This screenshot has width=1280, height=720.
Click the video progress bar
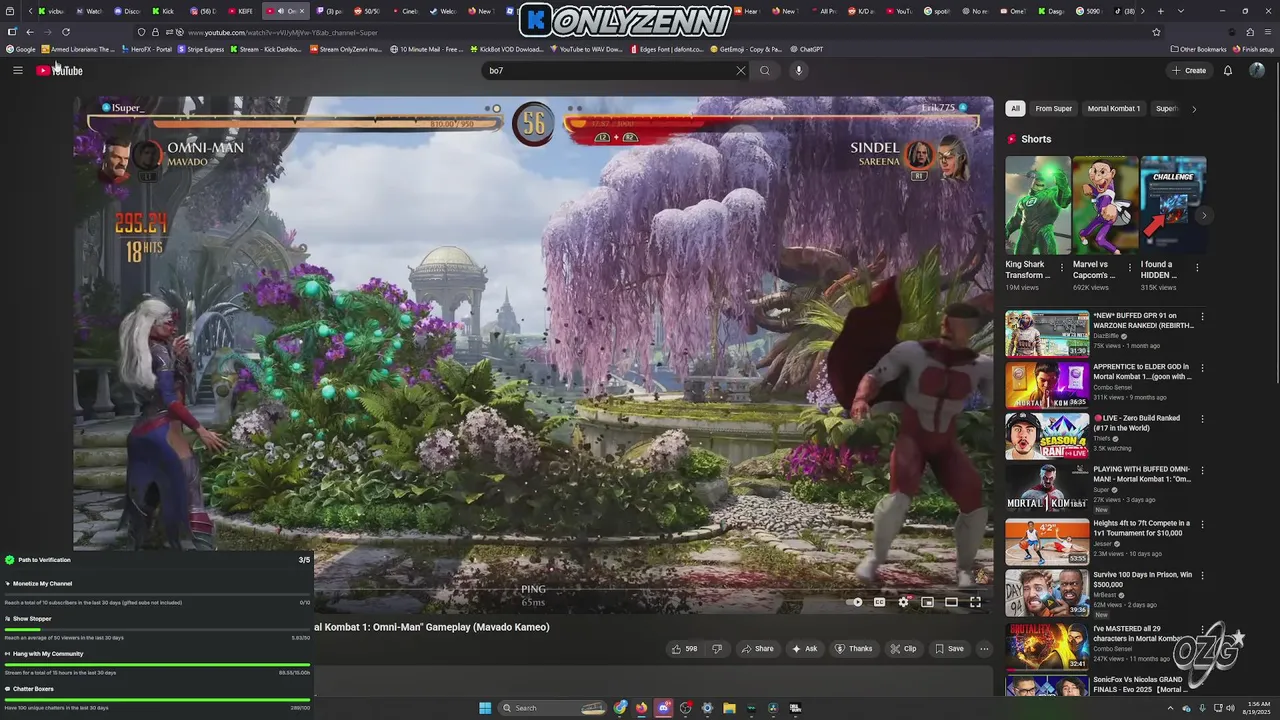533,589
